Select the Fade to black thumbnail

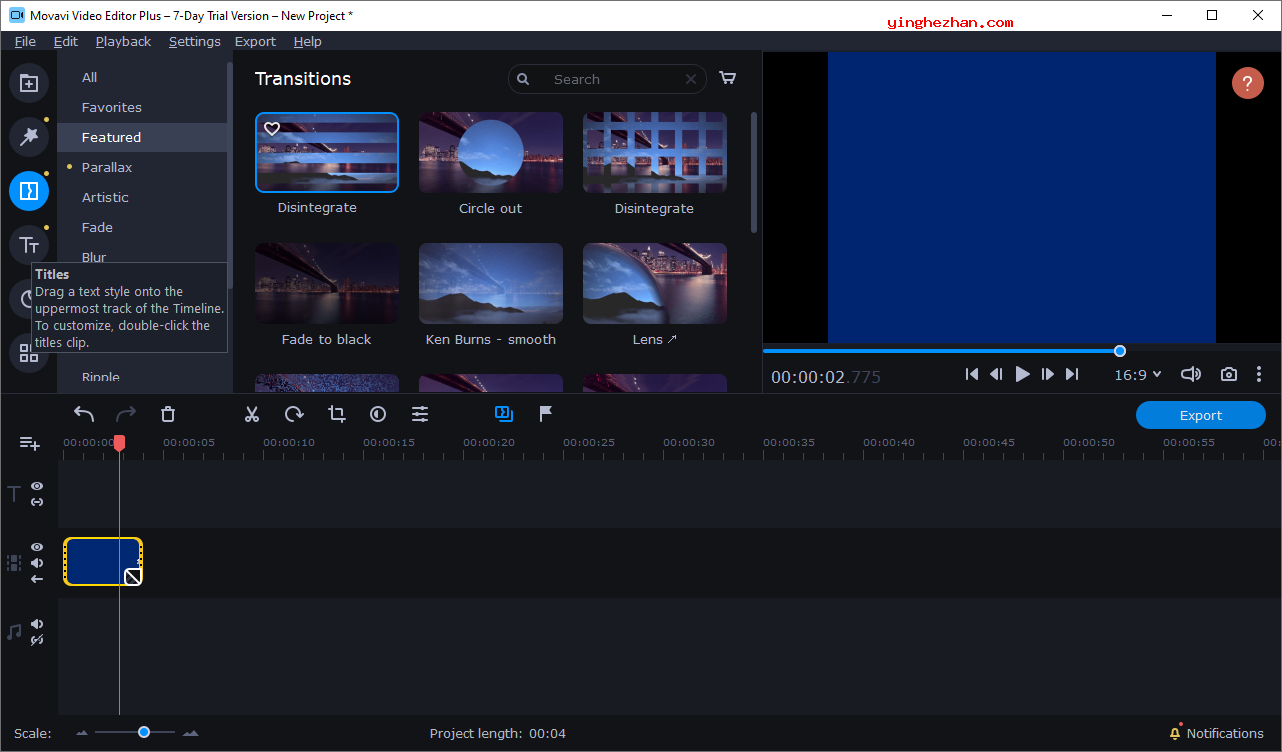327,283
